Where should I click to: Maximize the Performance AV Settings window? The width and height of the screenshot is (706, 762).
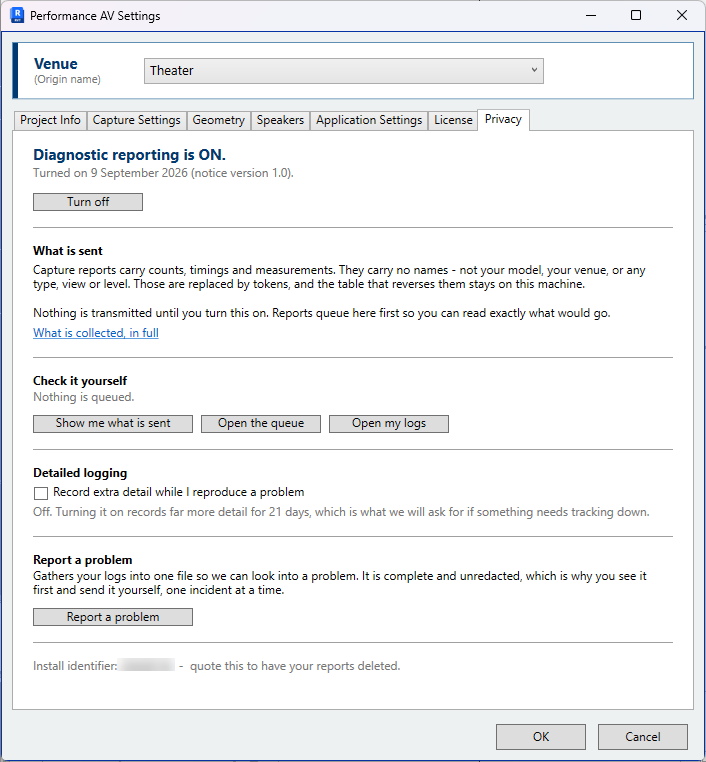pyautogui.click(x=636, y=16)
